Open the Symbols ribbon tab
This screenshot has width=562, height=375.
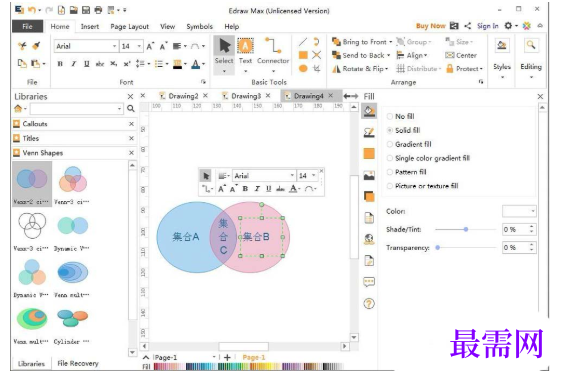pyautogui.click(x=199, y=27)
